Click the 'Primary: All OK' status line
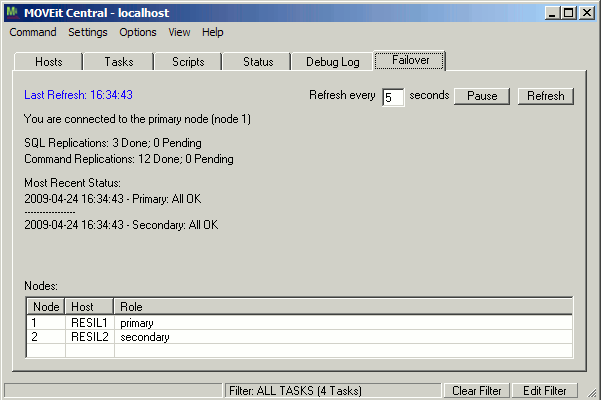601x400 pixels. pyautogui.click(x=113, y=199)
